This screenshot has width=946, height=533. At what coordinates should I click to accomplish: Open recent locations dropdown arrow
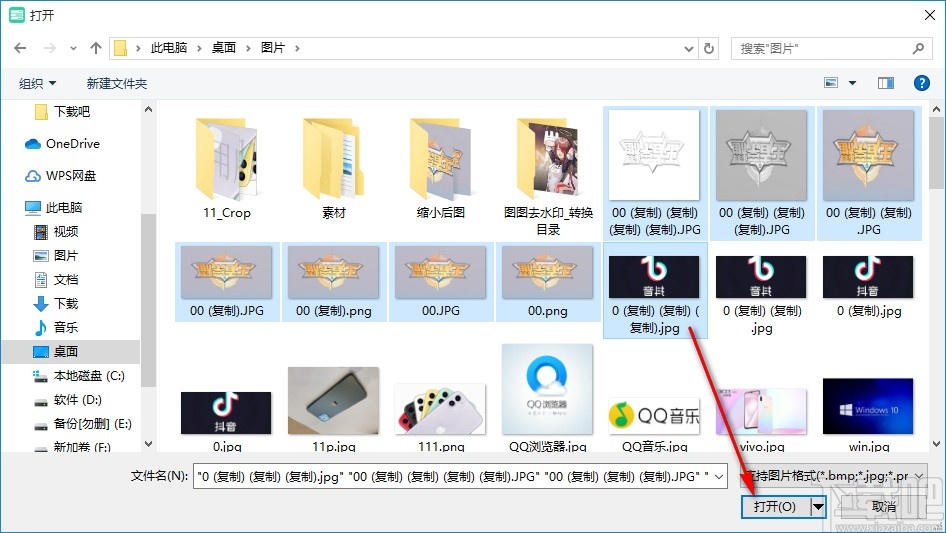73,48
